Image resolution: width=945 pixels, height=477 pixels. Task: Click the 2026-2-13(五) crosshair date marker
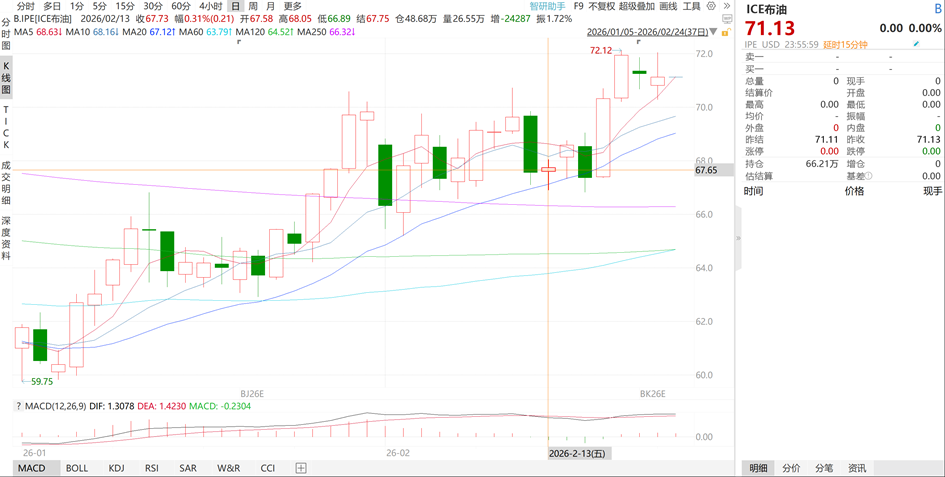click(579, 453)
